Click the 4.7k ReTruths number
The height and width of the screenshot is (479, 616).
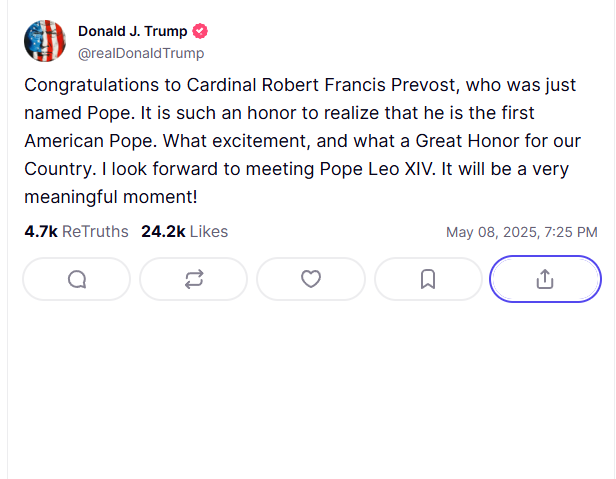tap(40, 232)
